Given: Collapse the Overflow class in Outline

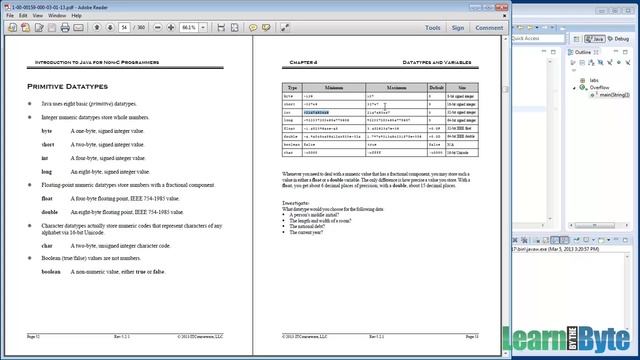Looking at the screenshot, I should [x=574, y=88].
